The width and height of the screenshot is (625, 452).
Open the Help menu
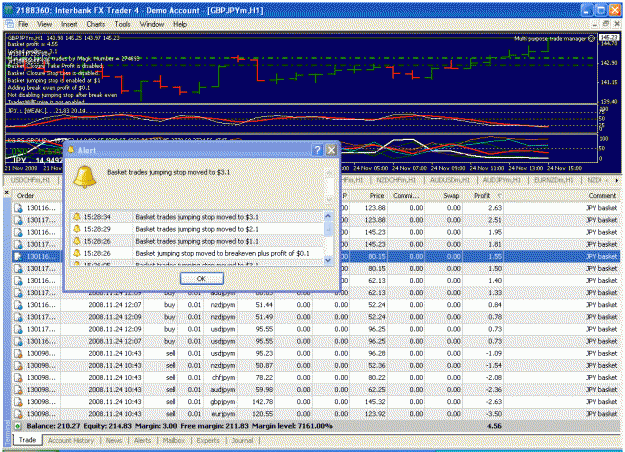pyautogui.click(x=180, y=24)
